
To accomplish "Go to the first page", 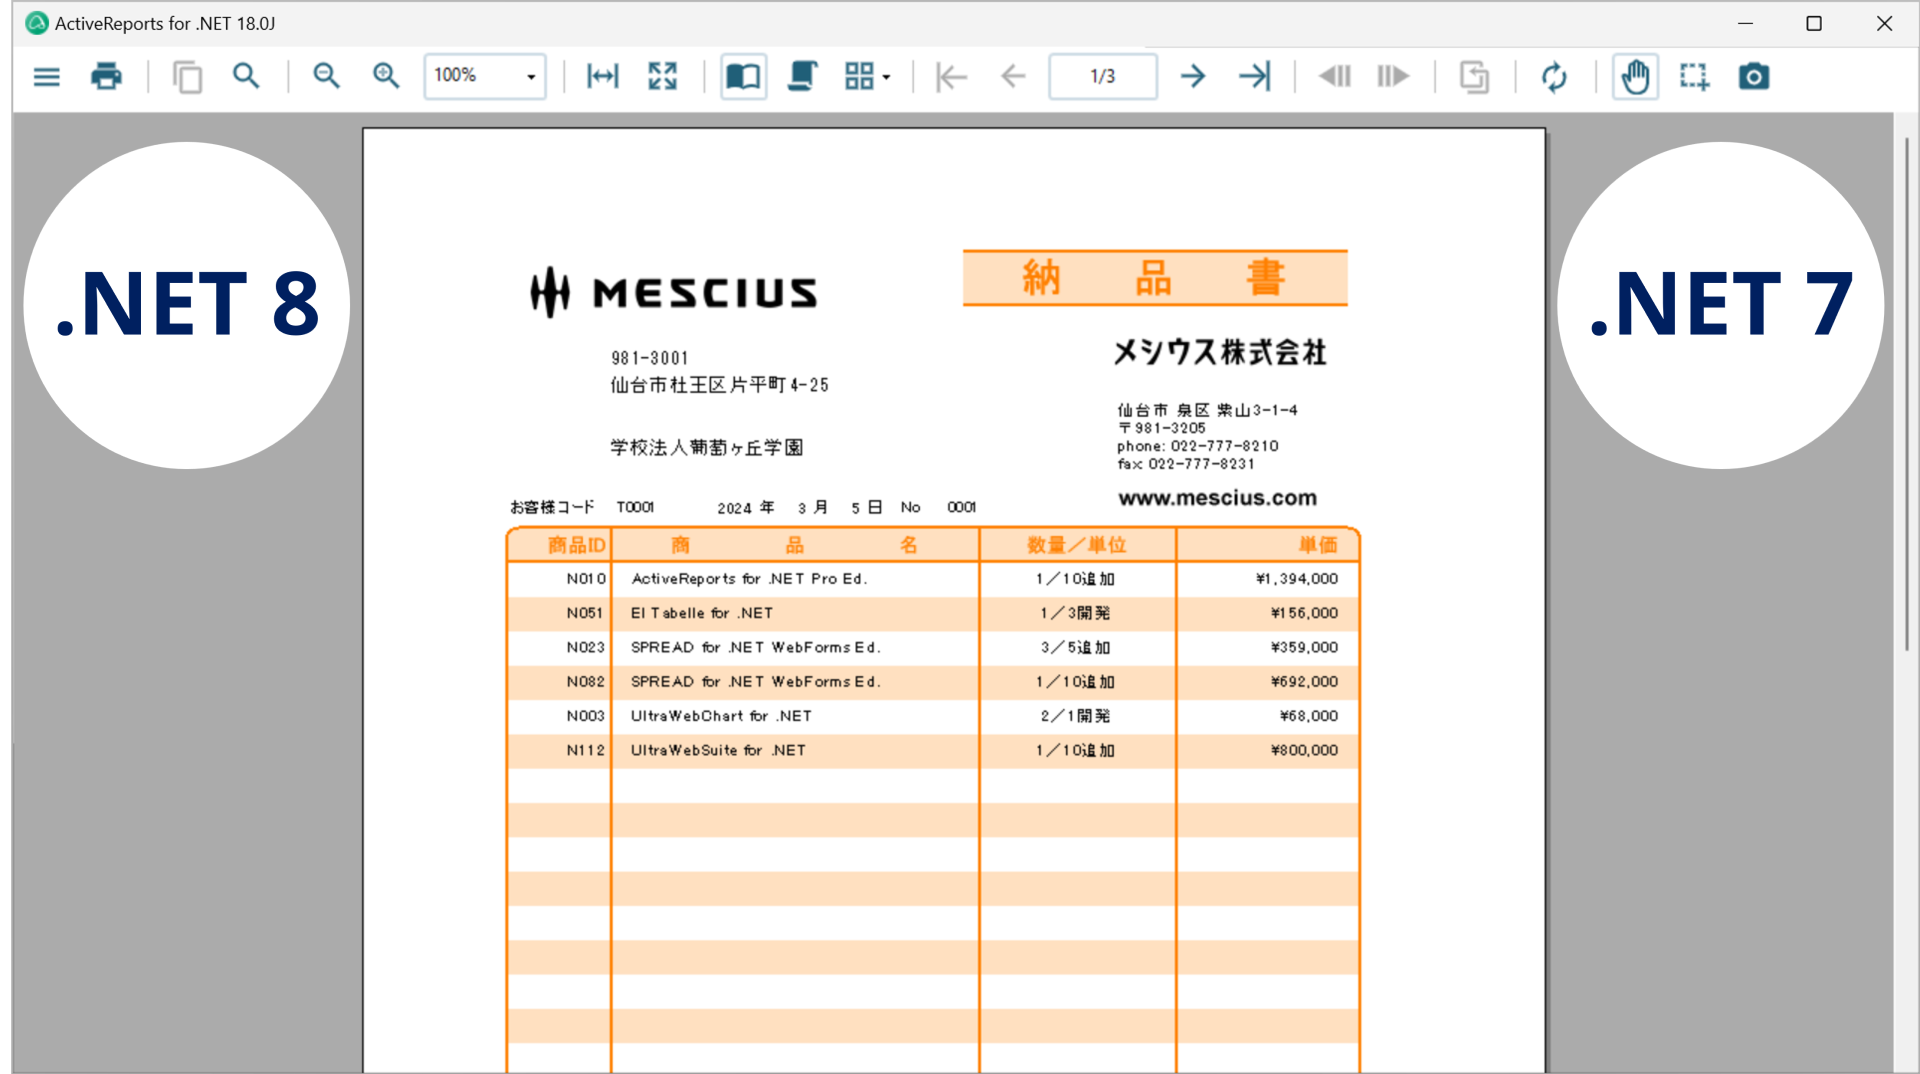I will tap(951, 76).
